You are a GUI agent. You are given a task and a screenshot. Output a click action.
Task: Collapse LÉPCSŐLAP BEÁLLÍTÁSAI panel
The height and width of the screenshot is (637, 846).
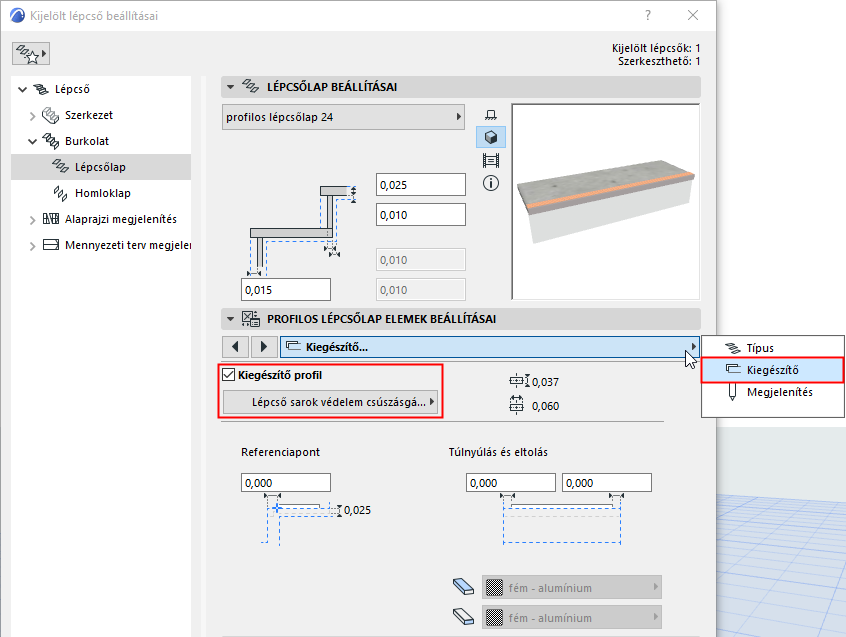pos(230,87)
